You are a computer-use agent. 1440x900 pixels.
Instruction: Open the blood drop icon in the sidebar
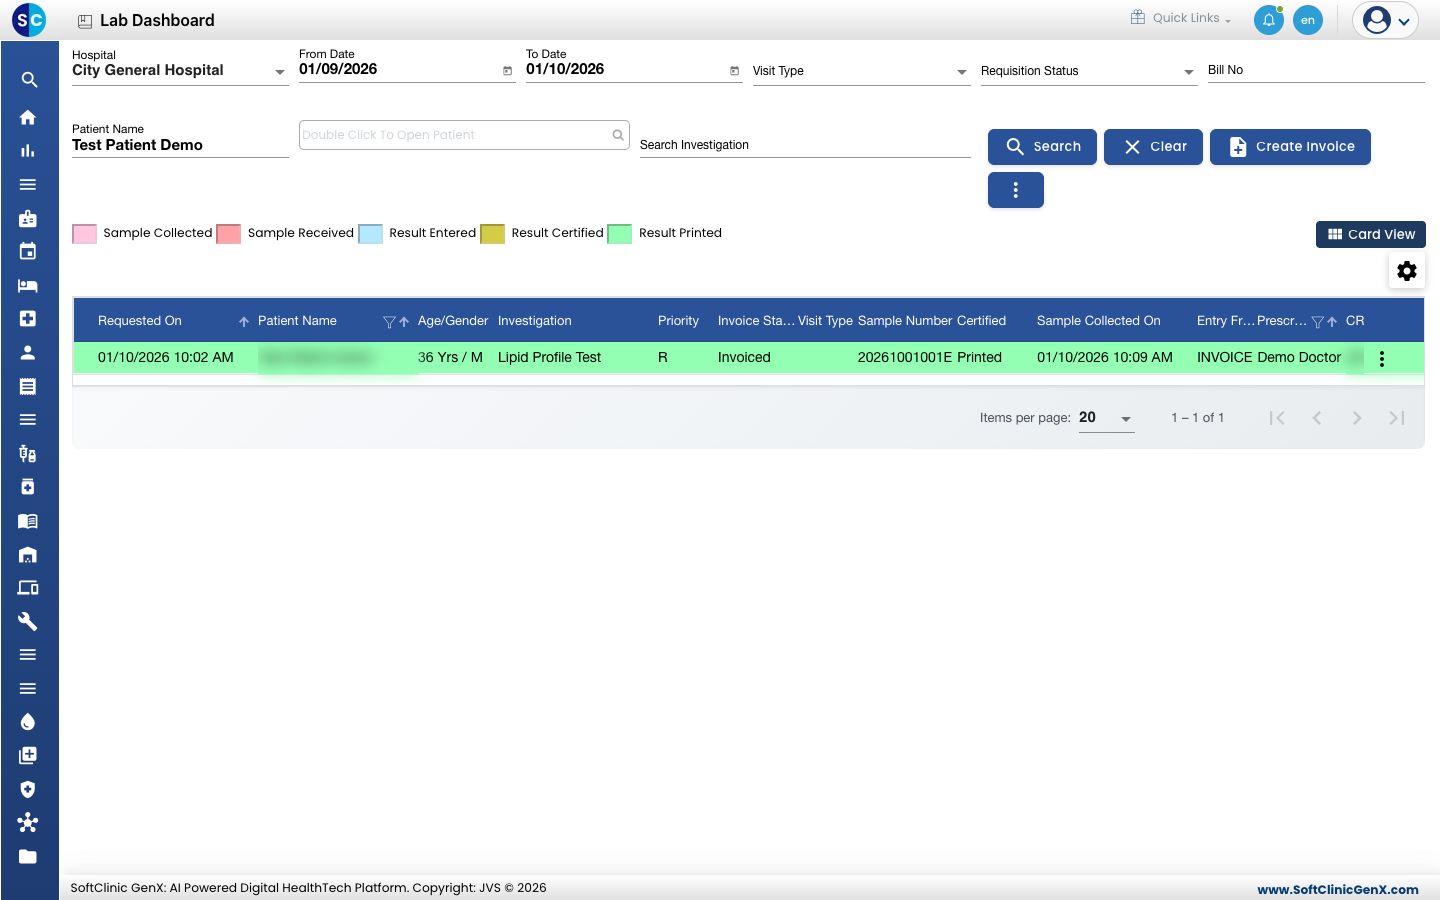(x=28, y=722)
